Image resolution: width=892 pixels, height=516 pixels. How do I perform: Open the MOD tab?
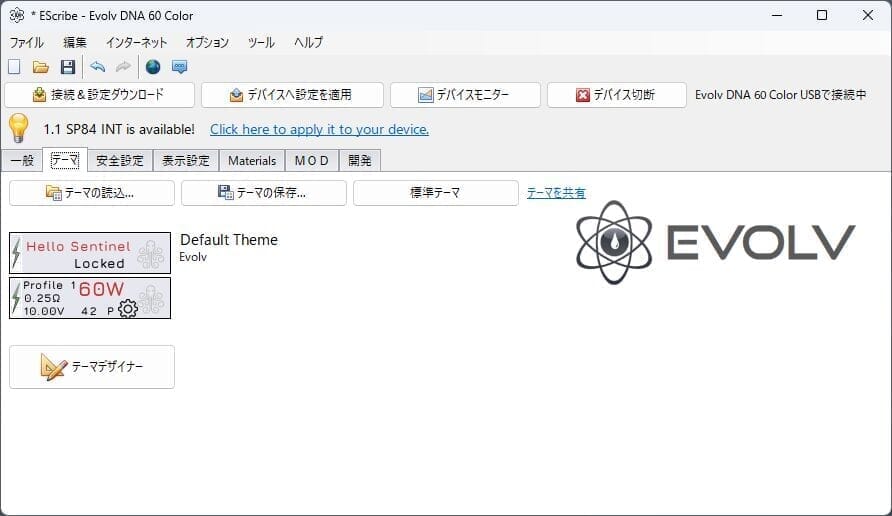point(312,161)
